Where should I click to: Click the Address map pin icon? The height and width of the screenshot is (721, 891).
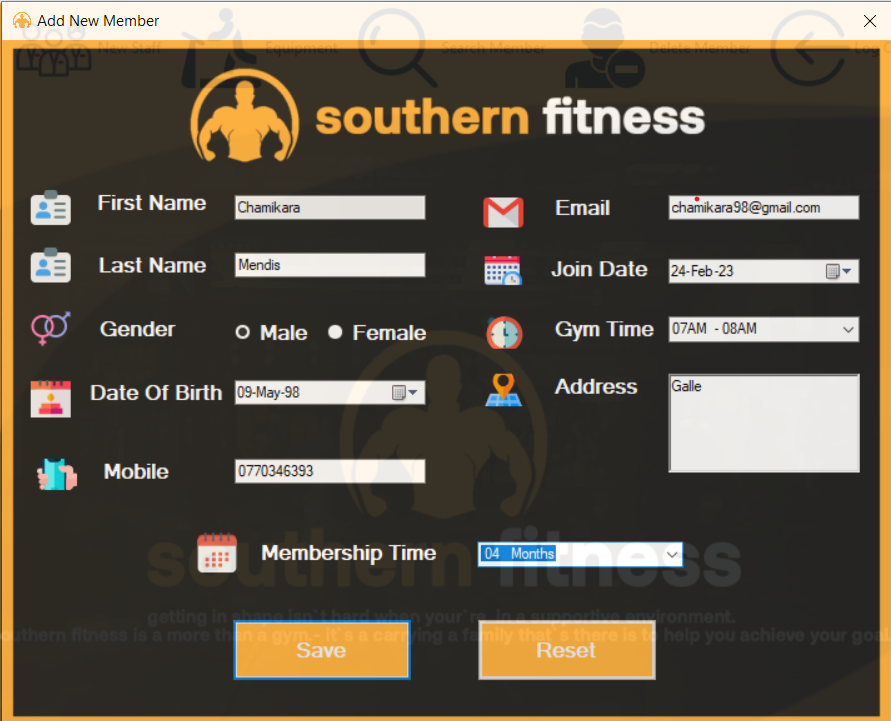point(504,391)
